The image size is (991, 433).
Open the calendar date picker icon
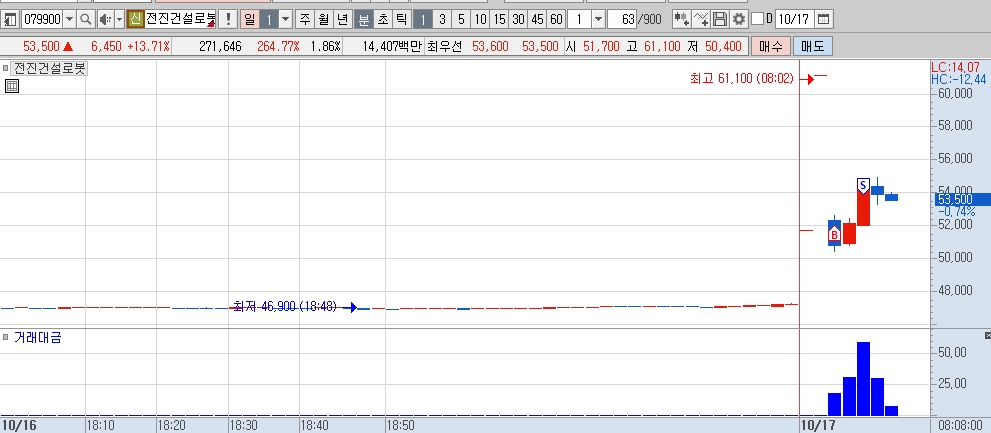click(823, 19)
